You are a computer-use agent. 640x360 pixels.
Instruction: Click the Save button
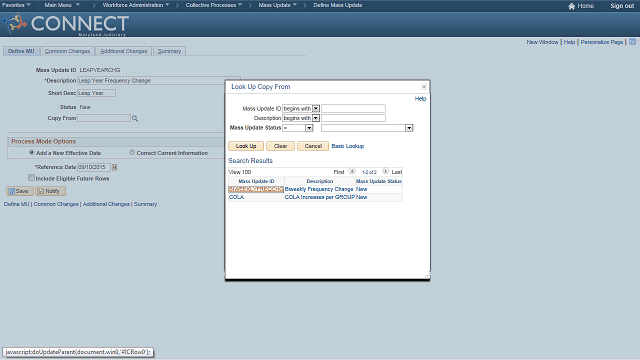(x=20, y=191)
